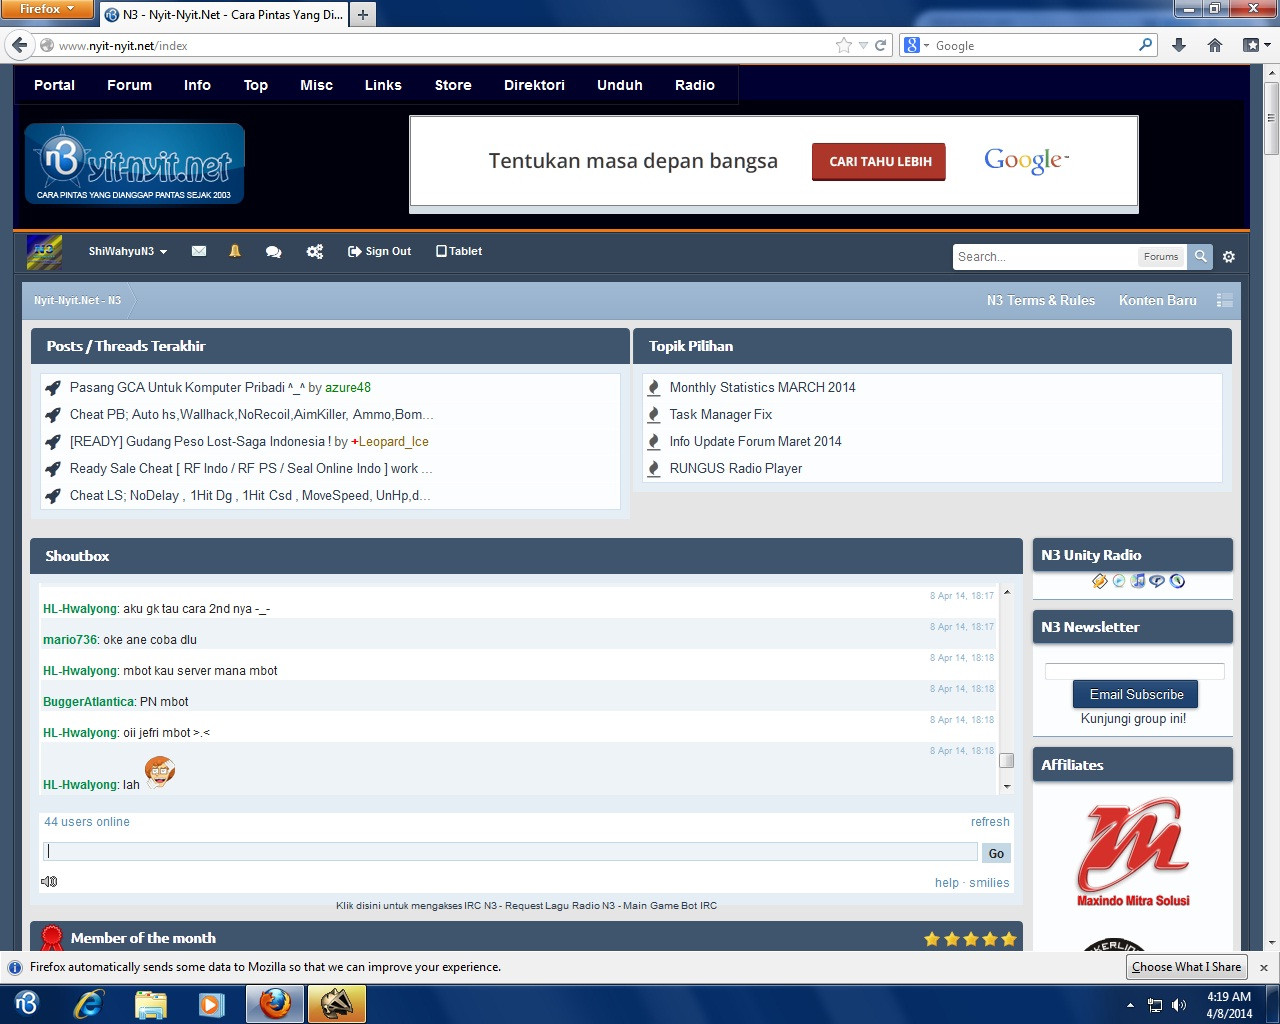Open the Forum menu item

click(130, 85)
